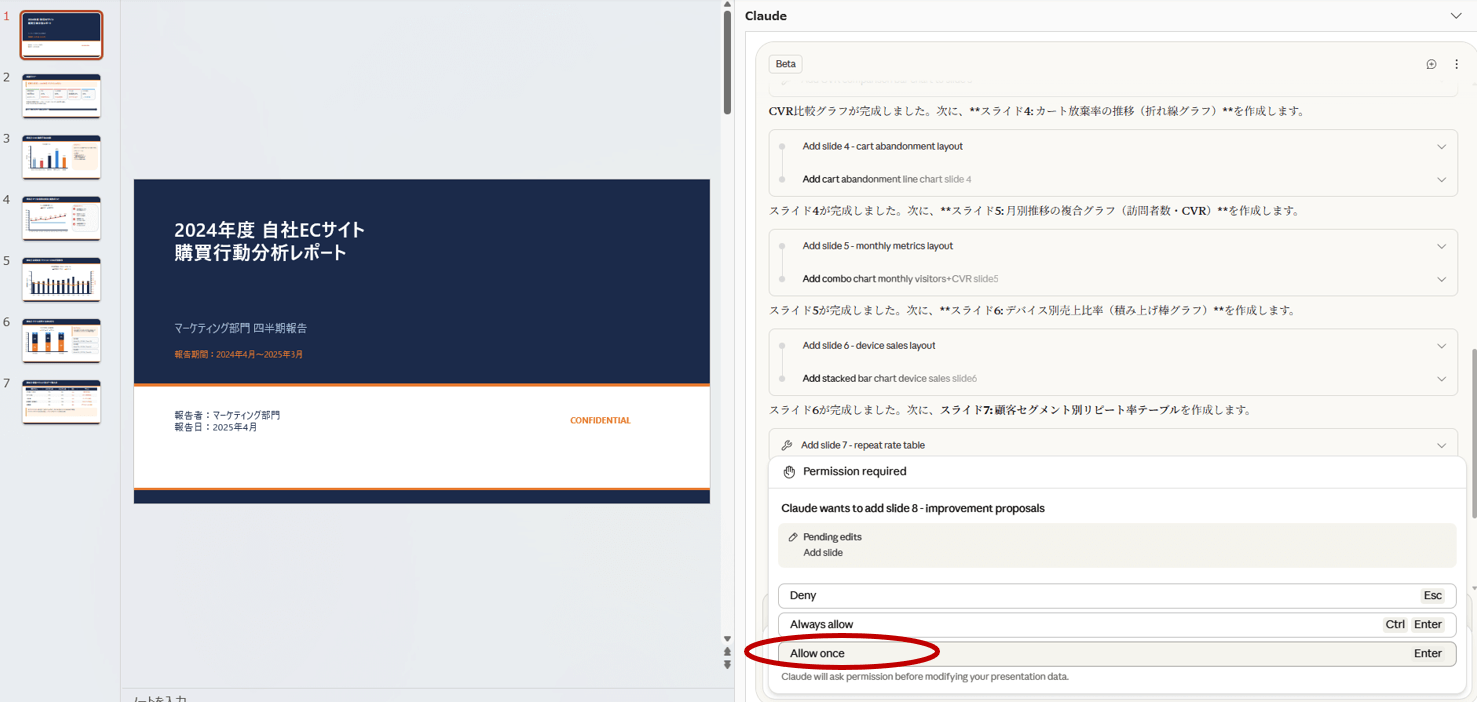Expand Add slide 7 - repeat rate table

(1441, 446)
